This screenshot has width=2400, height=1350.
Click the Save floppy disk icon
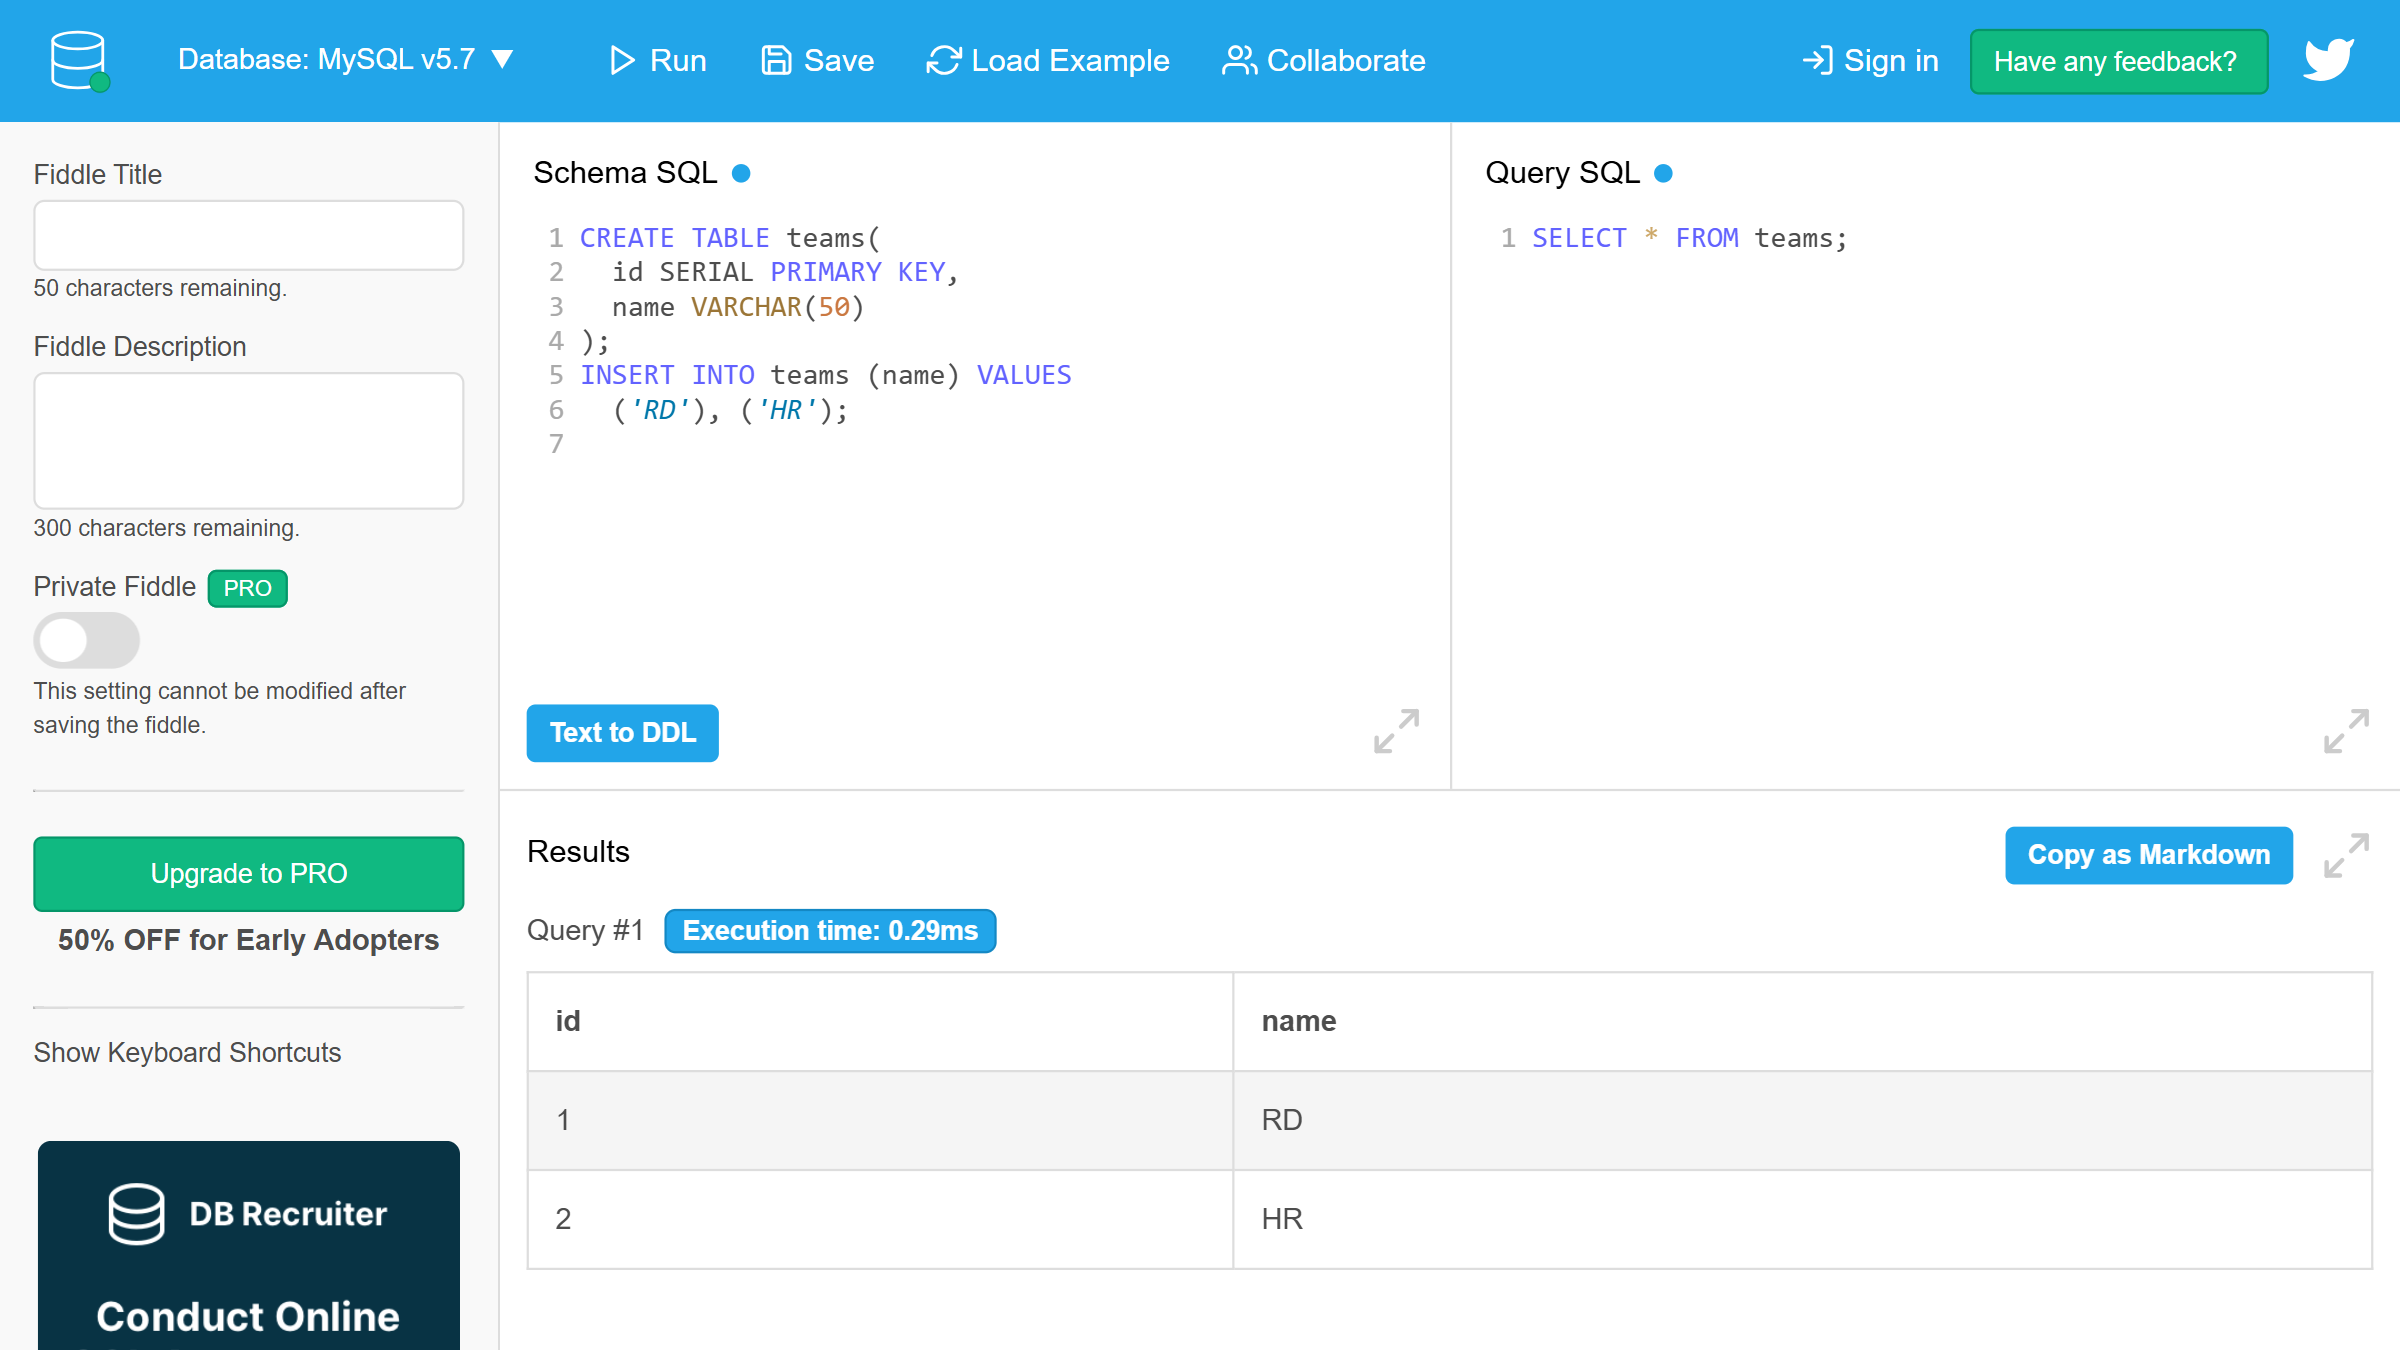tap(776, 61)
